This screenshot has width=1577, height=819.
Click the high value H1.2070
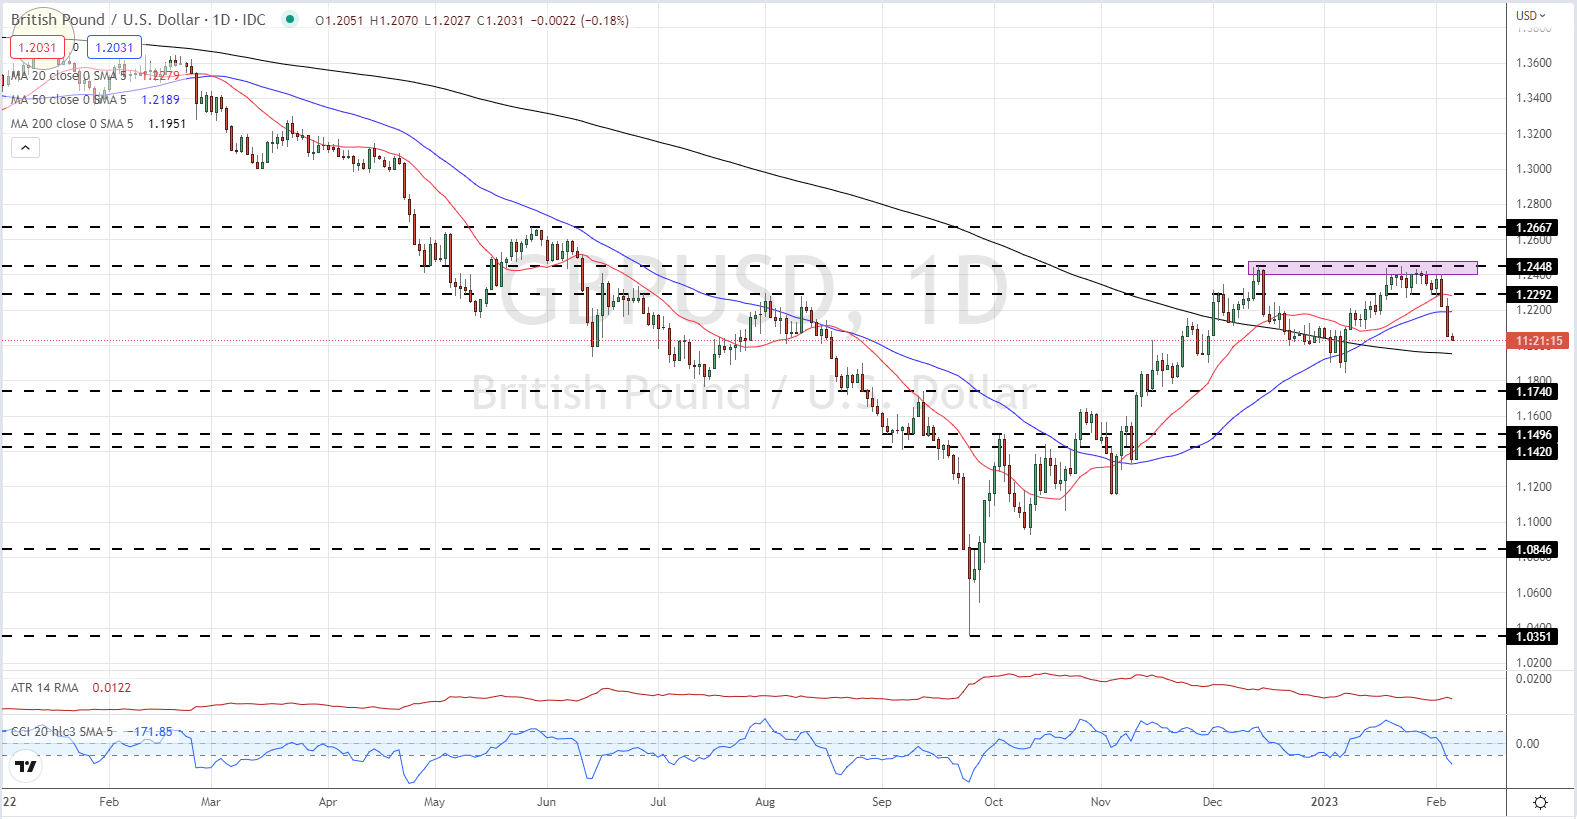click(393, 20)
